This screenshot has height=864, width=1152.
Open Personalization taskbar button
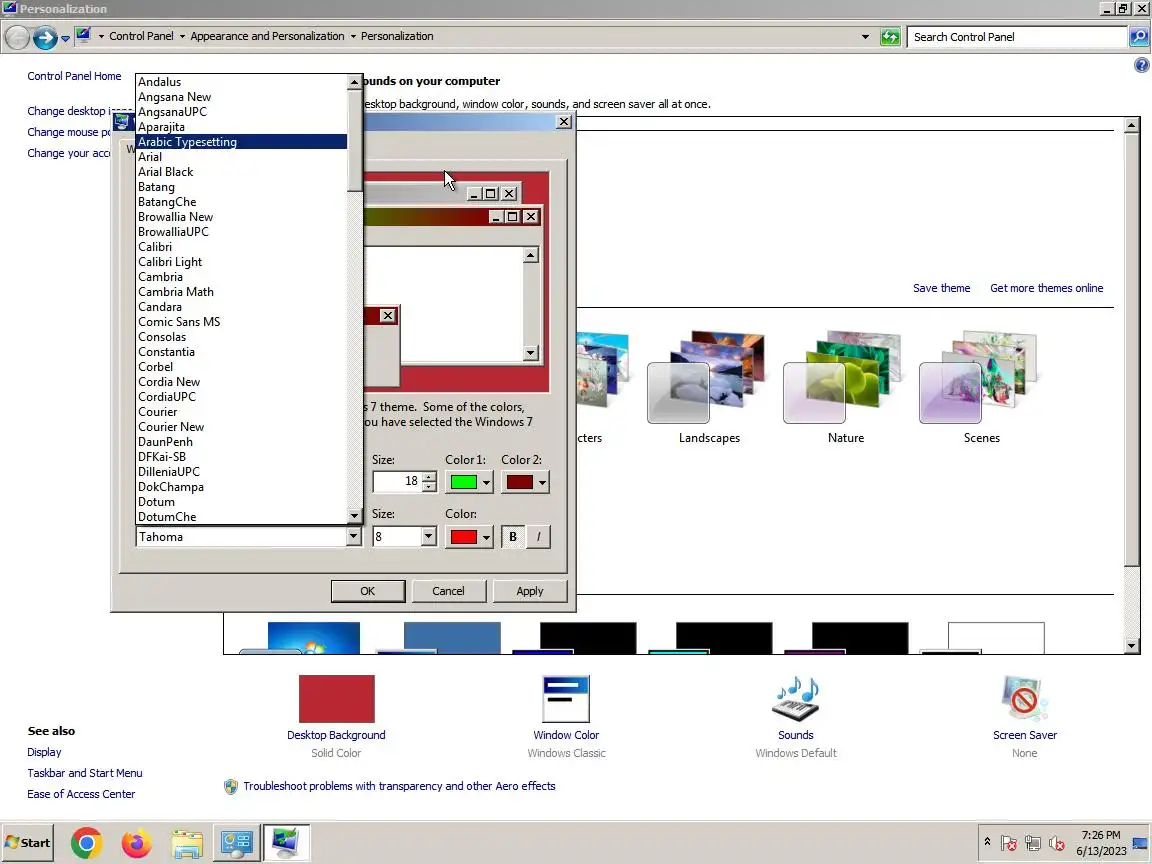(287, 843)
